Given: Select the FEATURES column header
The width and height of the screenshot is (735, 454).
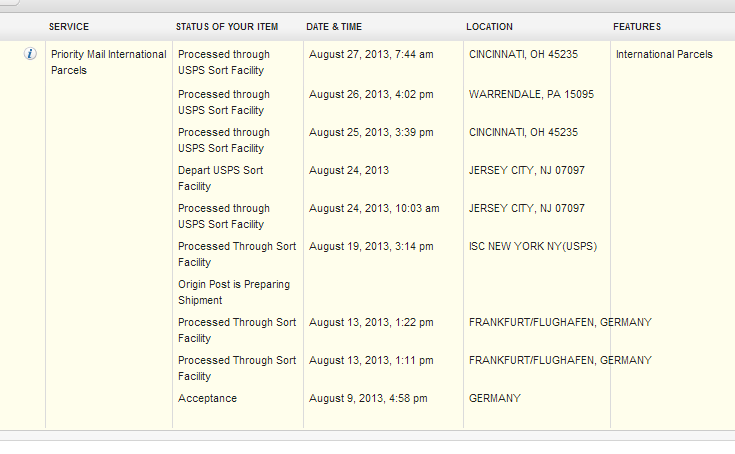Looking at the screenshot, I should click(x=637, y=27).
